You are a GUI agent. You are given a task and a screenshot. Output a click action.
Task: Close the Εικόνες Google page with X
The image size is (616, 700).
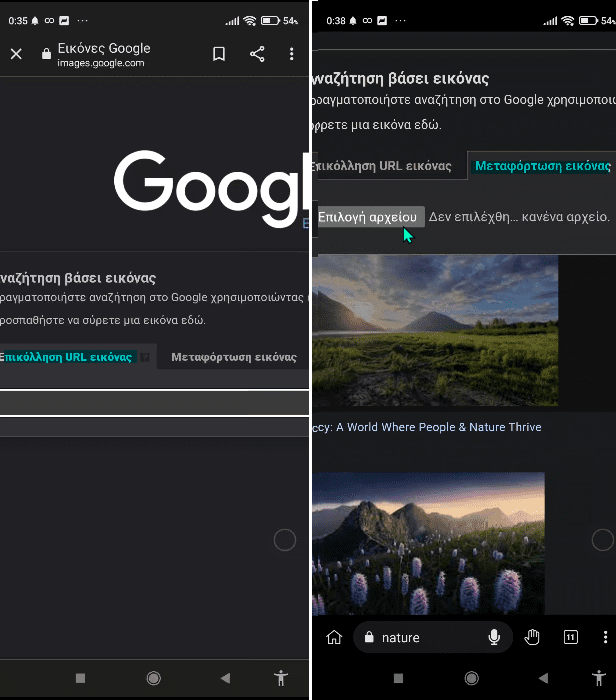[16, 54]
